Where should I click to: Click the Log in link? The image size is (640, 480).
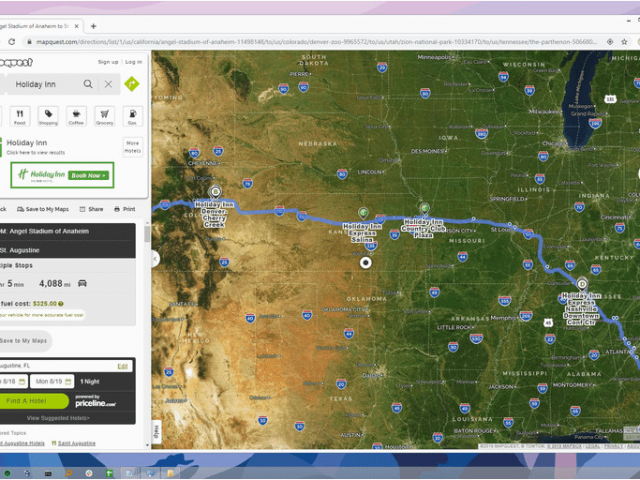click(133, 62)
